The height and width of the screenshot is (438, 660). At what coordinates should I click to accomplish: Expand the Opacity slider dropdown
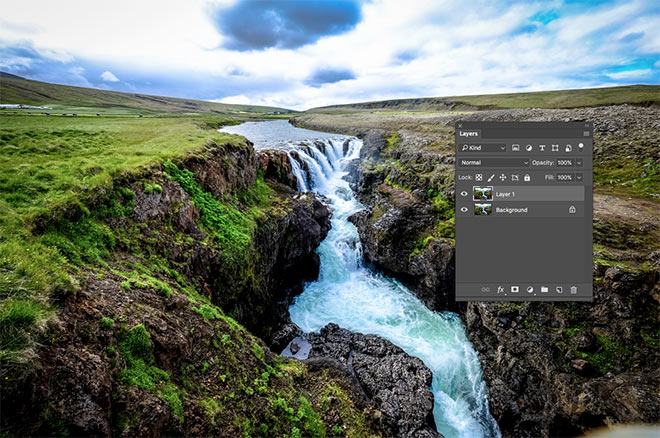tap(579, 162)
